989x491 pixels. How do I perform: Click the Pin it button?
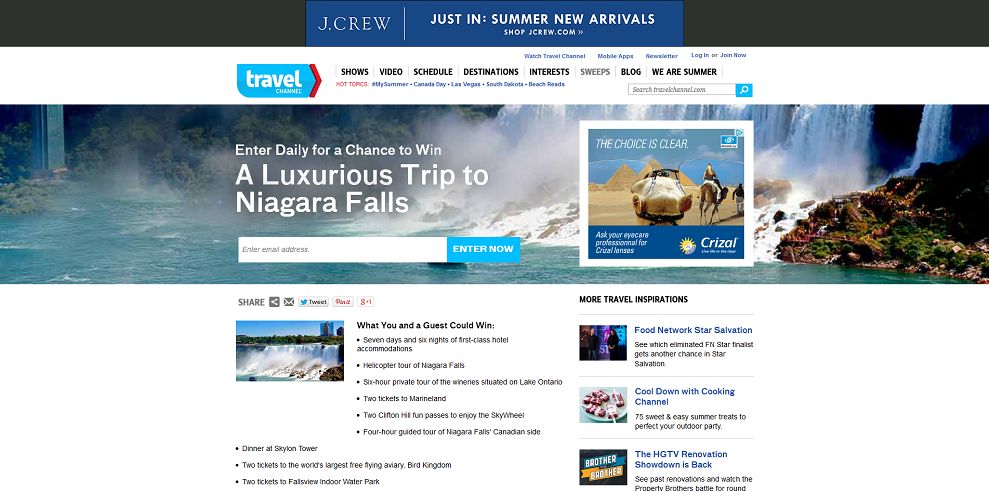[343, 302]
